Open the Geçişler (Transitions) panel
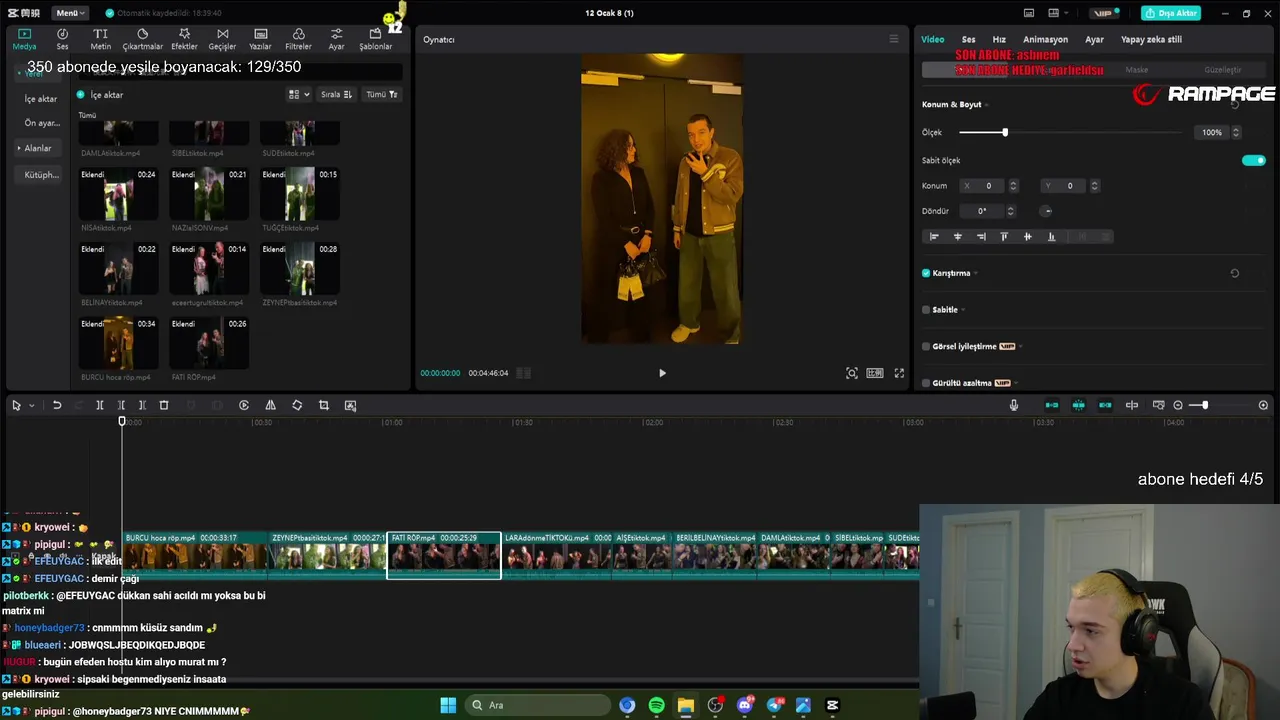 pyautogui.click(x=222, y=39)
